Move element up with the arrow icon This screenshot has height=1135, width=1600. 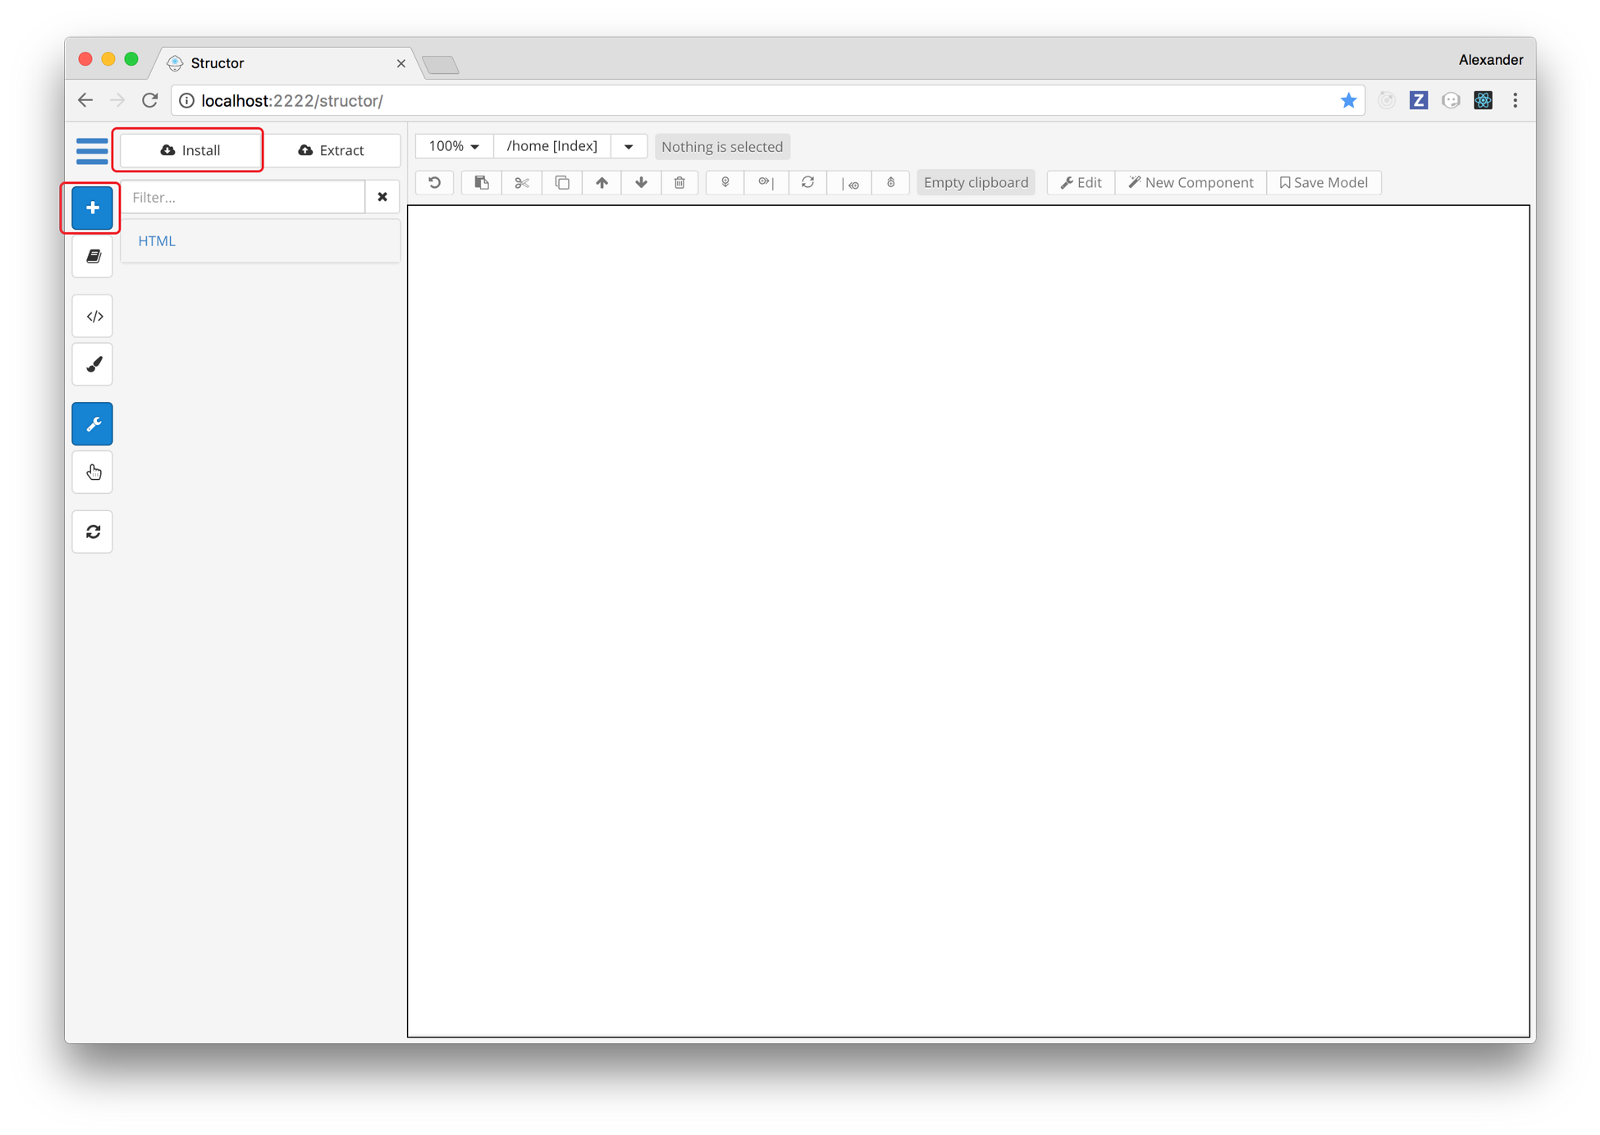tap(601, 182)
